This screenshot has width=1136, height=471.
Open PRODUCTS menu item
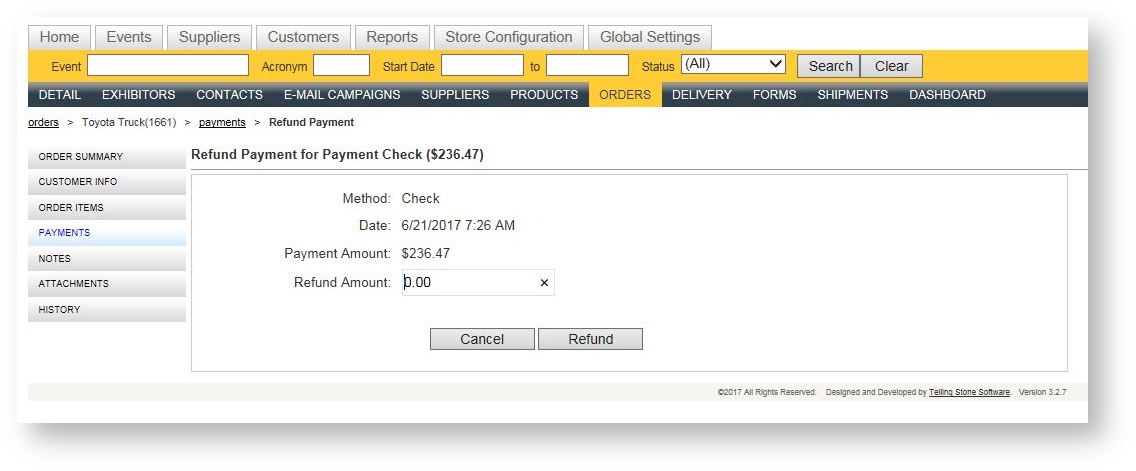pos(544,95)
